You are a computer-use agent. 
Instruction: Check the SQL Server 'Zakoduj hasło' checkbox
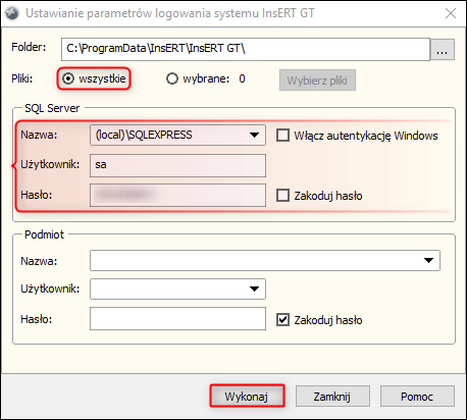[x=283, y=195]
